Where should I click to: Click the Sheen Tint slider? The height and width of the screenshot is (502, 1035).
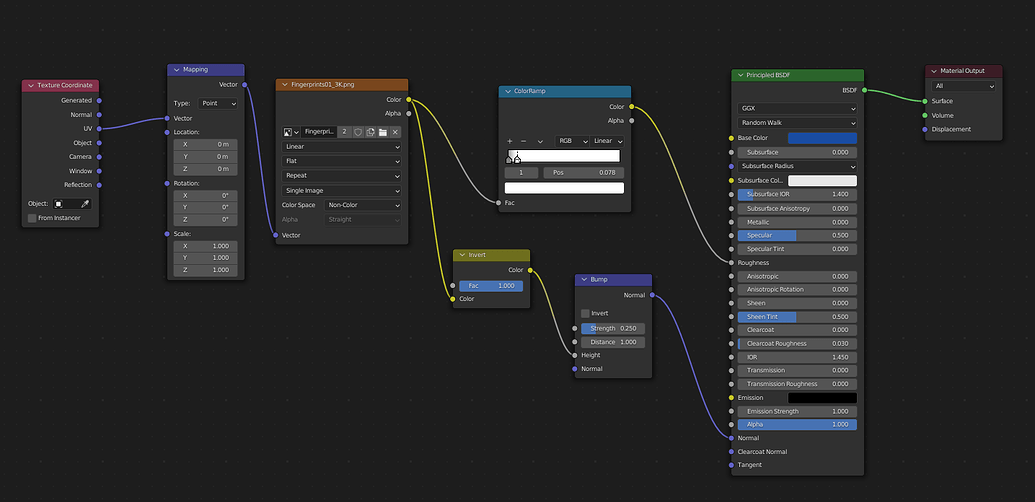797,317
